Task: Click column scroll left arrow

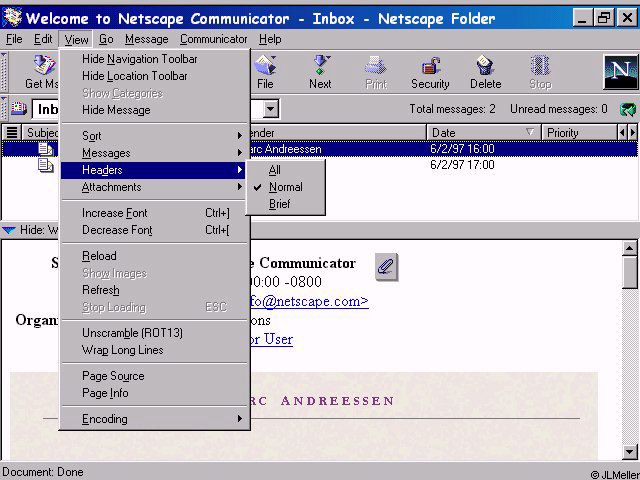Action: (x=622, y=133)
